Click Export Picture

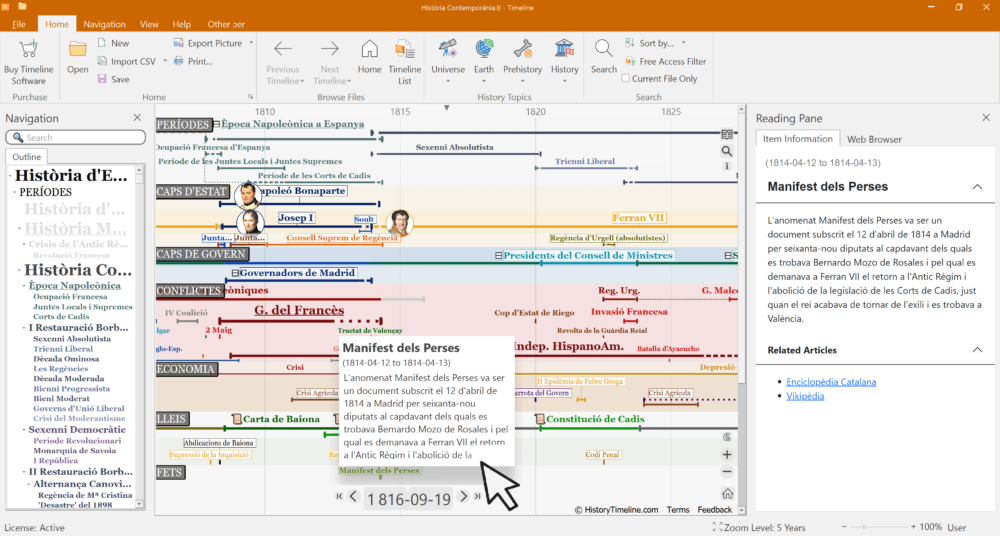click(x=208, y=43)
